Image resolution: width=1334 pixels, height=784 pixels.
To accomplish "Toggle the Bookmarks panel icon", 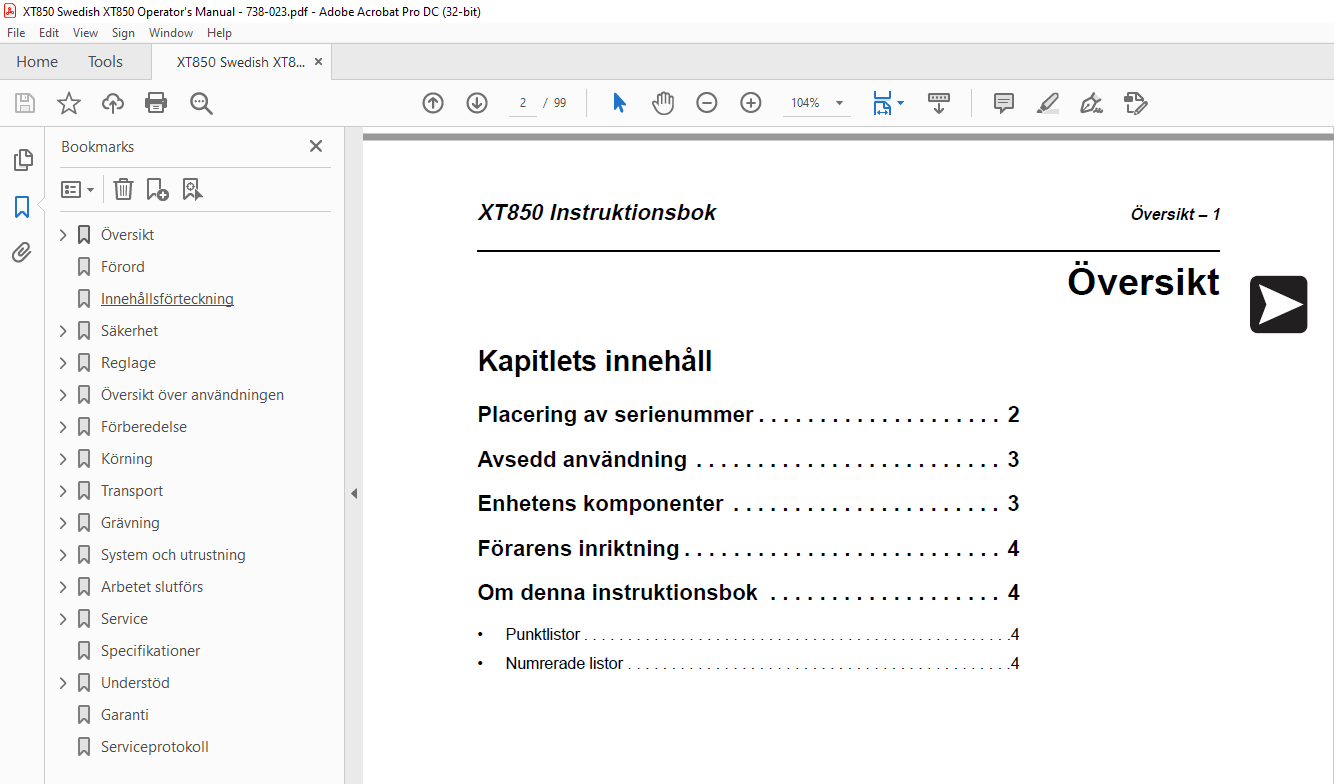I will click(x=22, y=207).
